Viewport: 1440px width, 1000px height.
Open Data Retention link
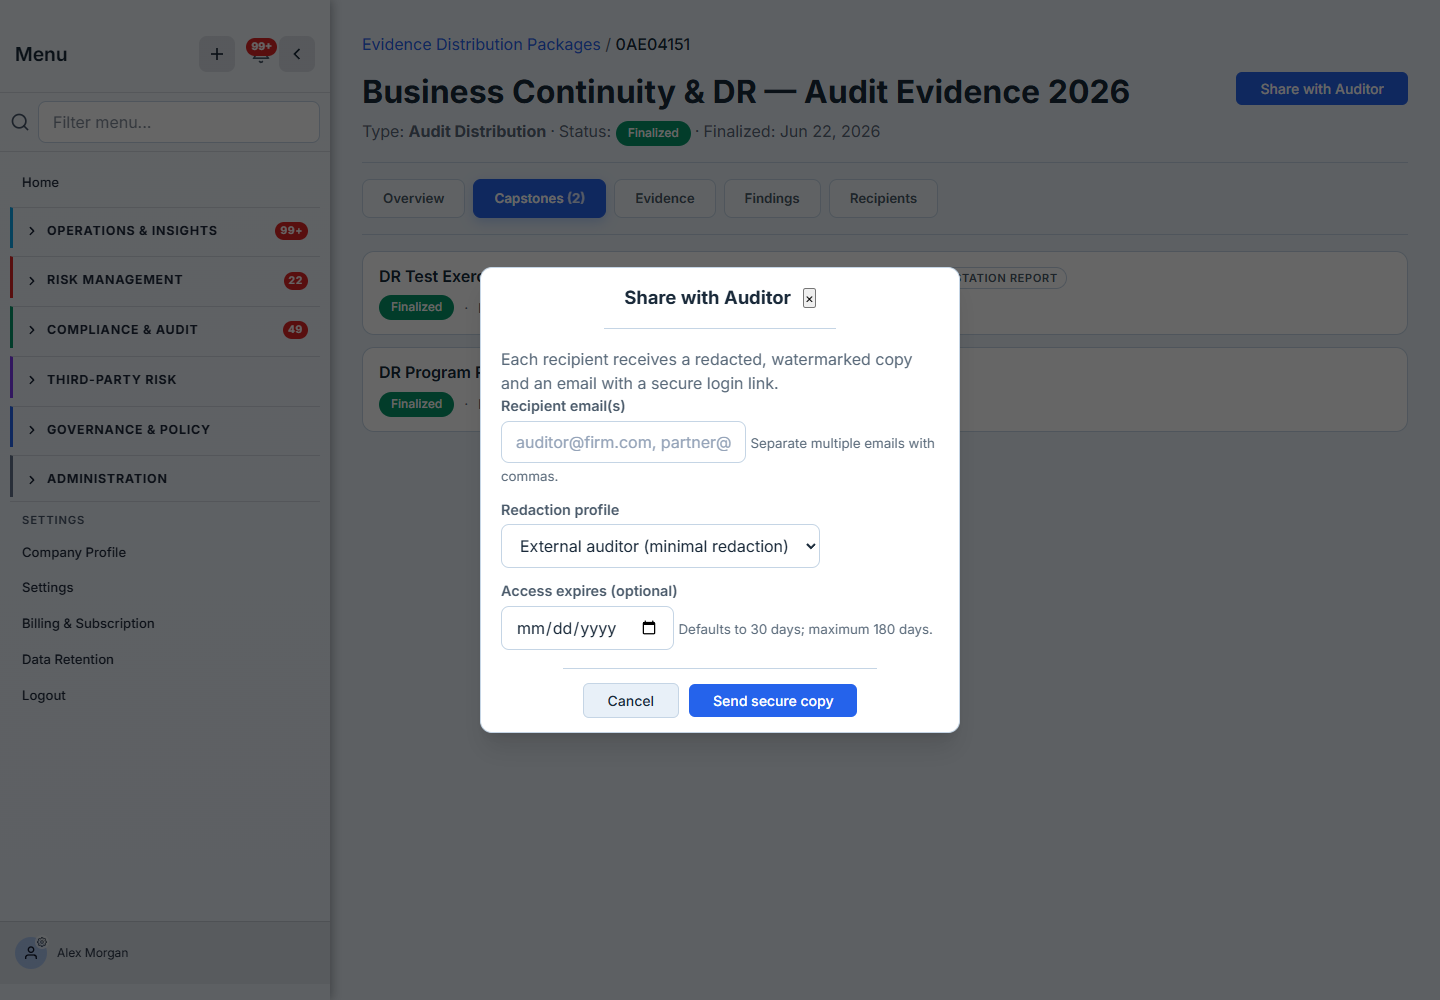point(68,659)
